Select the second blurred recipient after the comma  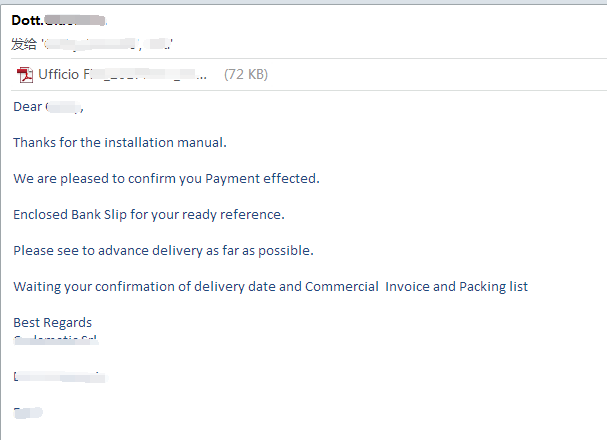(x=159, y=44)
